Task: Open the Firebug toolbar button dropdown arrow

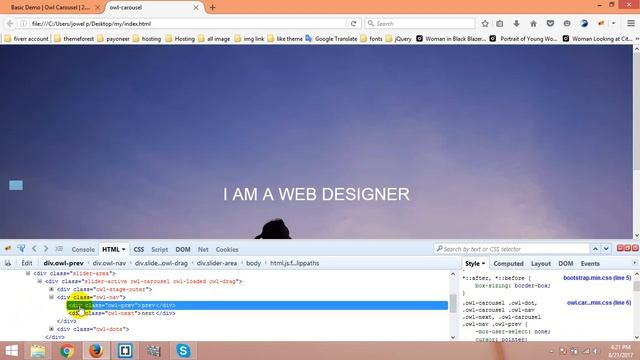Action: (x=613, y=24)
